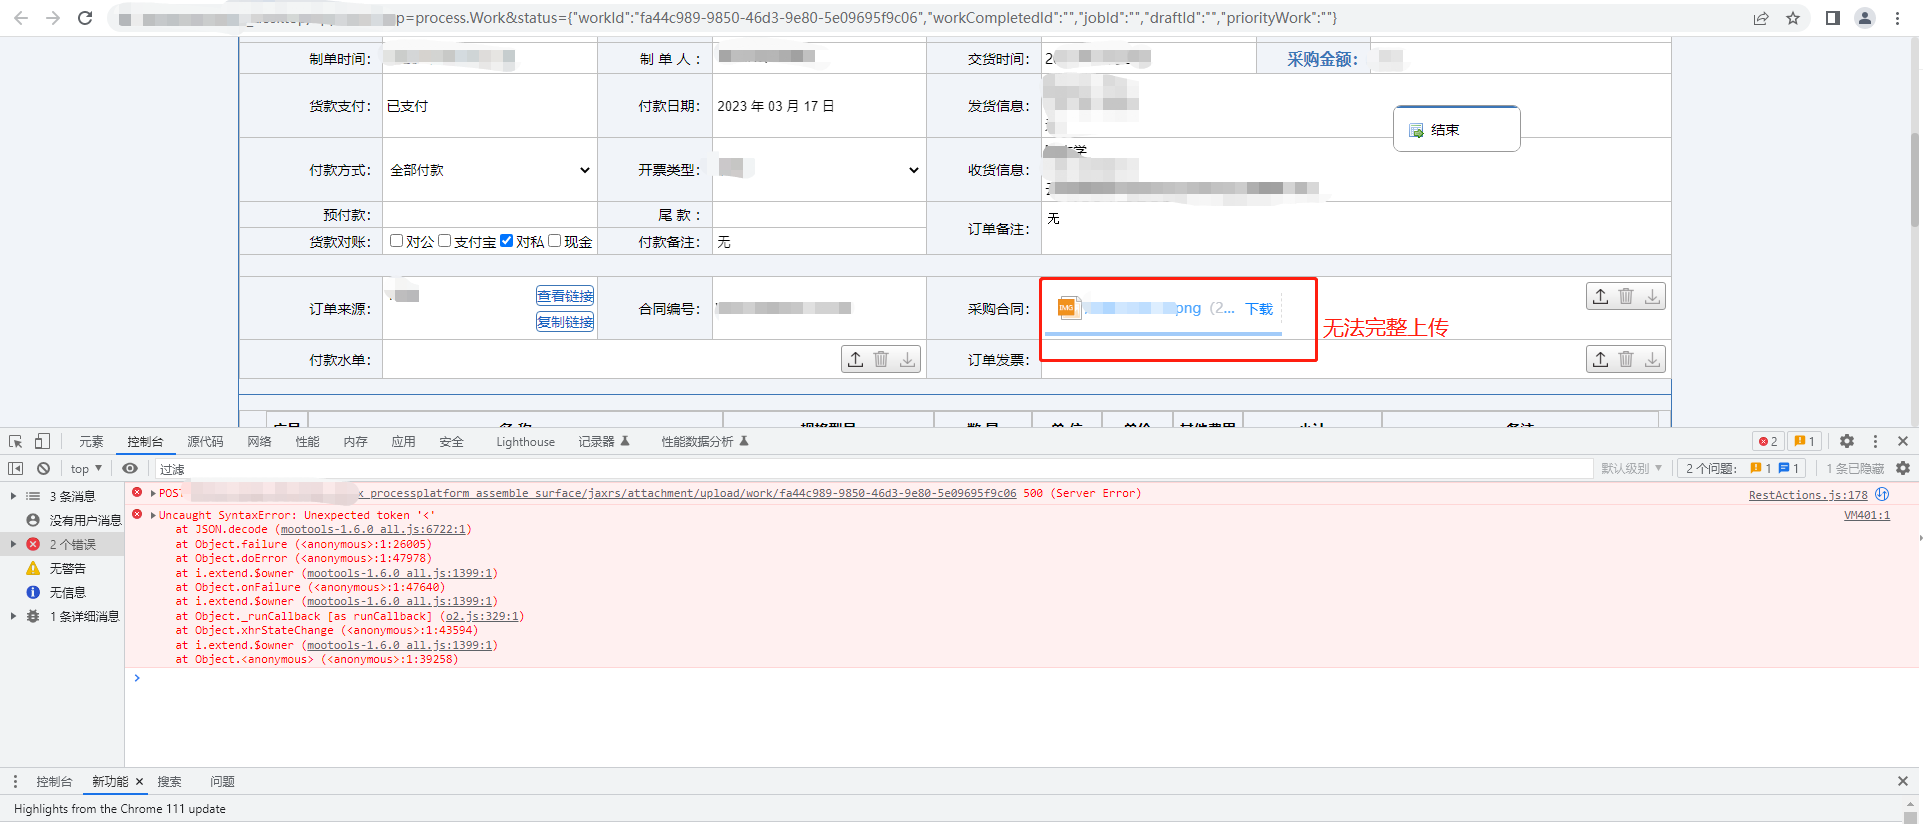The image size is (1923, 824).
Task: Click upload icon in 订单发票 row
Action: 1600,359
